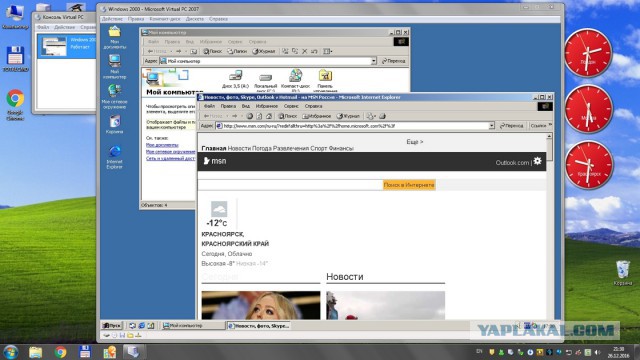Image resolution: width=640 pixels, height=360 pixels.
Task: Click the Поиск button in the Мой компьютер toolbar
Action: tap(213, 51)
